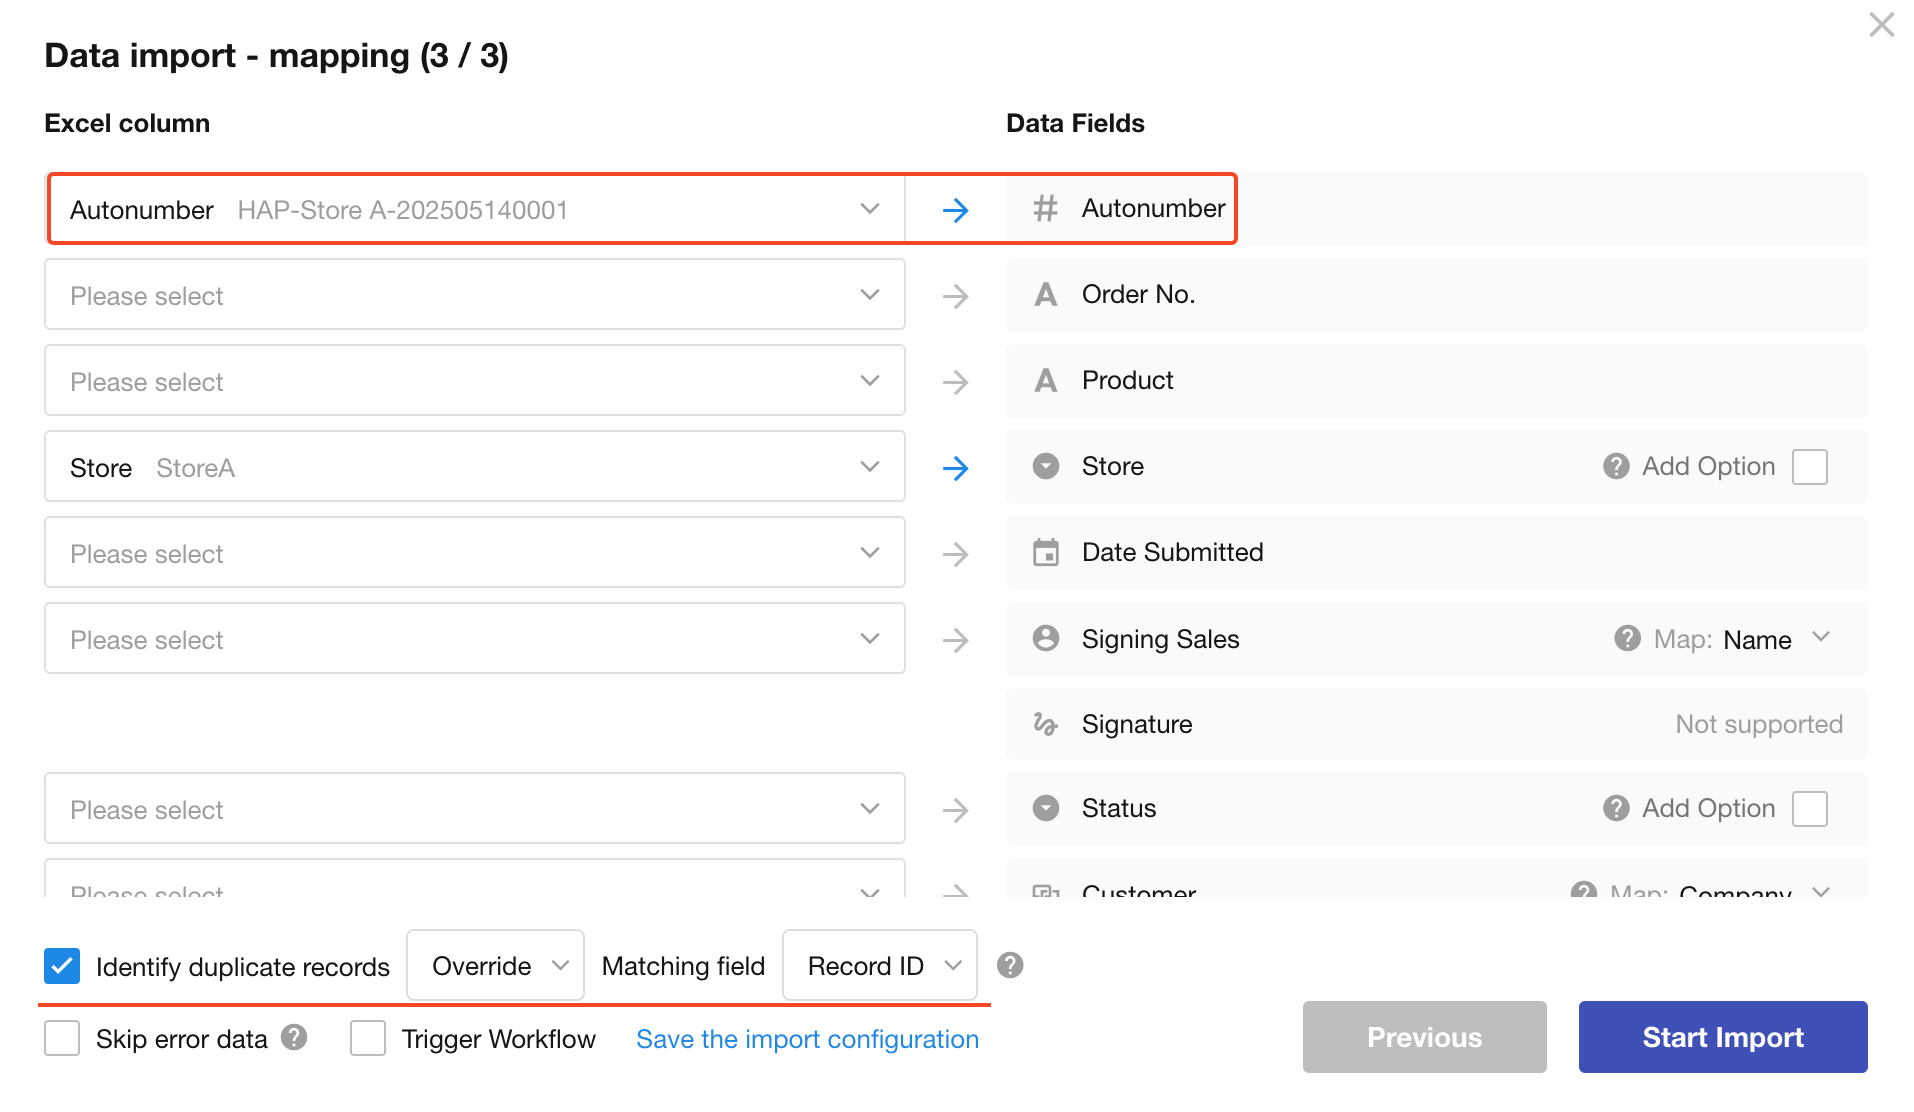This screenshot has height=1112, width=1914.
Task: Click the help icon next to Map: Name
Action: point(1627,638)
